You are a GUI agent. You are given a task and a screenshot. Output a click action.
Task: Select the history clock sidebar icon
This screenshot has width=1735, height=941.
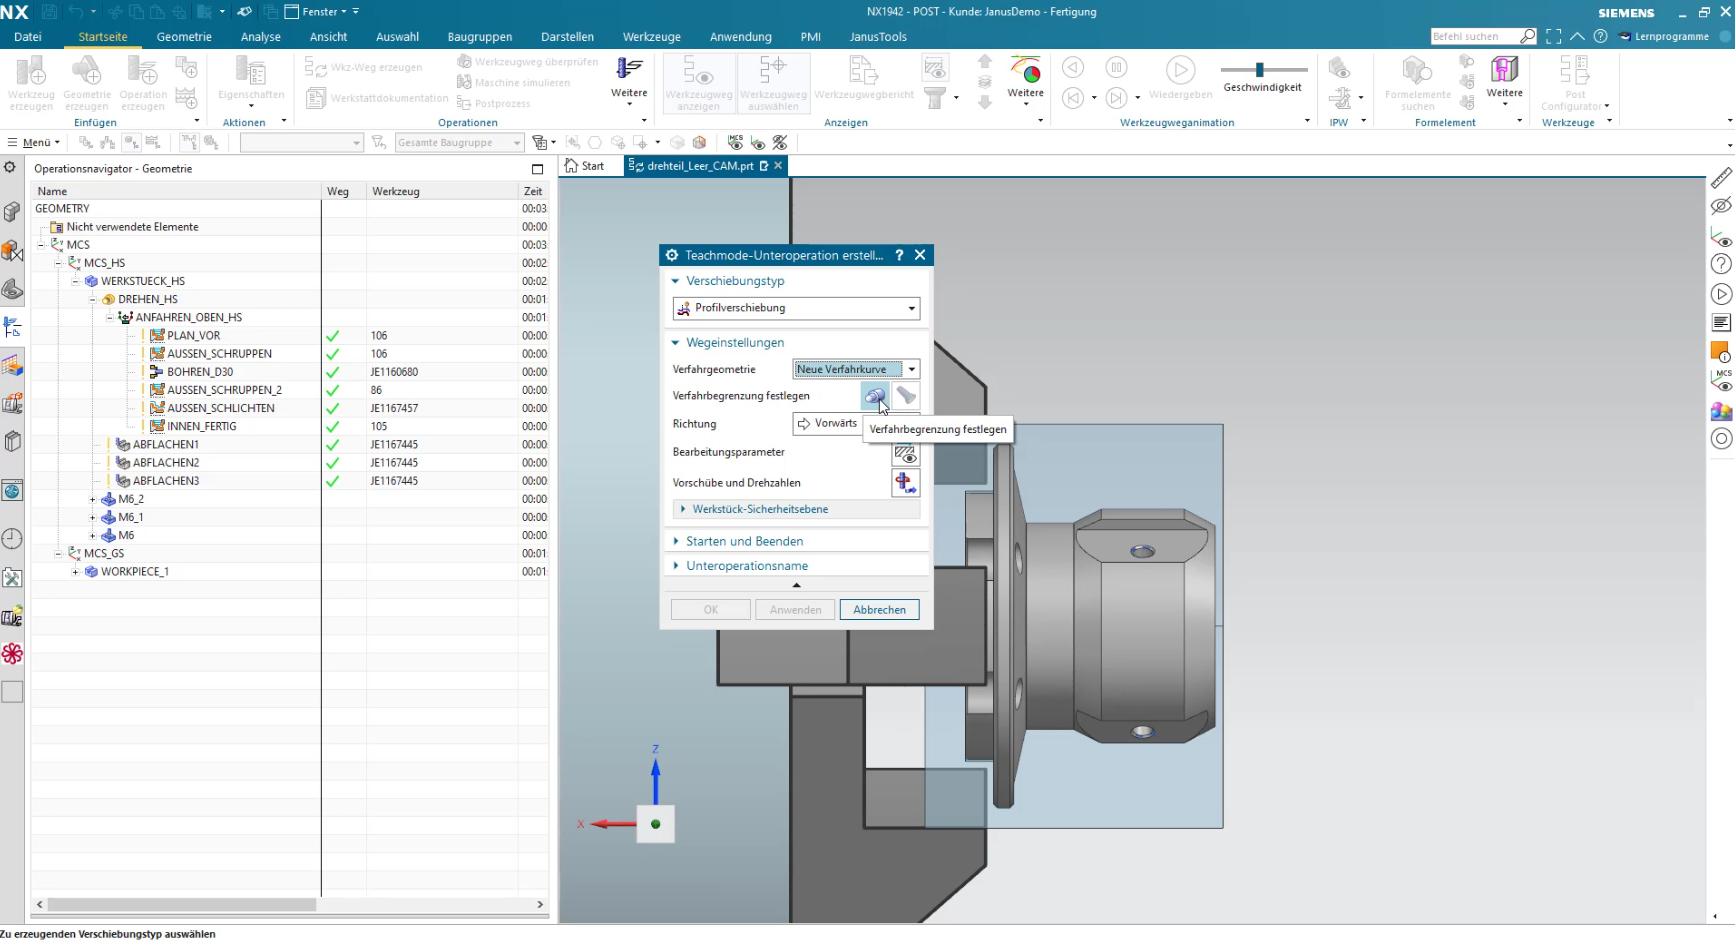(x=12, y=539)
